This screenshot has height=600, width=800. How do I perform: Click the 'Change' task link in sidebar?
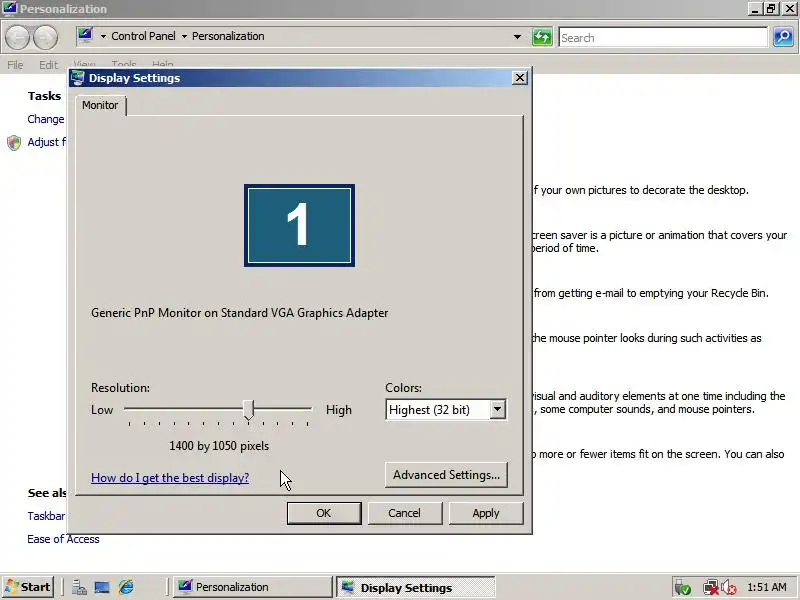pos(46,119)
